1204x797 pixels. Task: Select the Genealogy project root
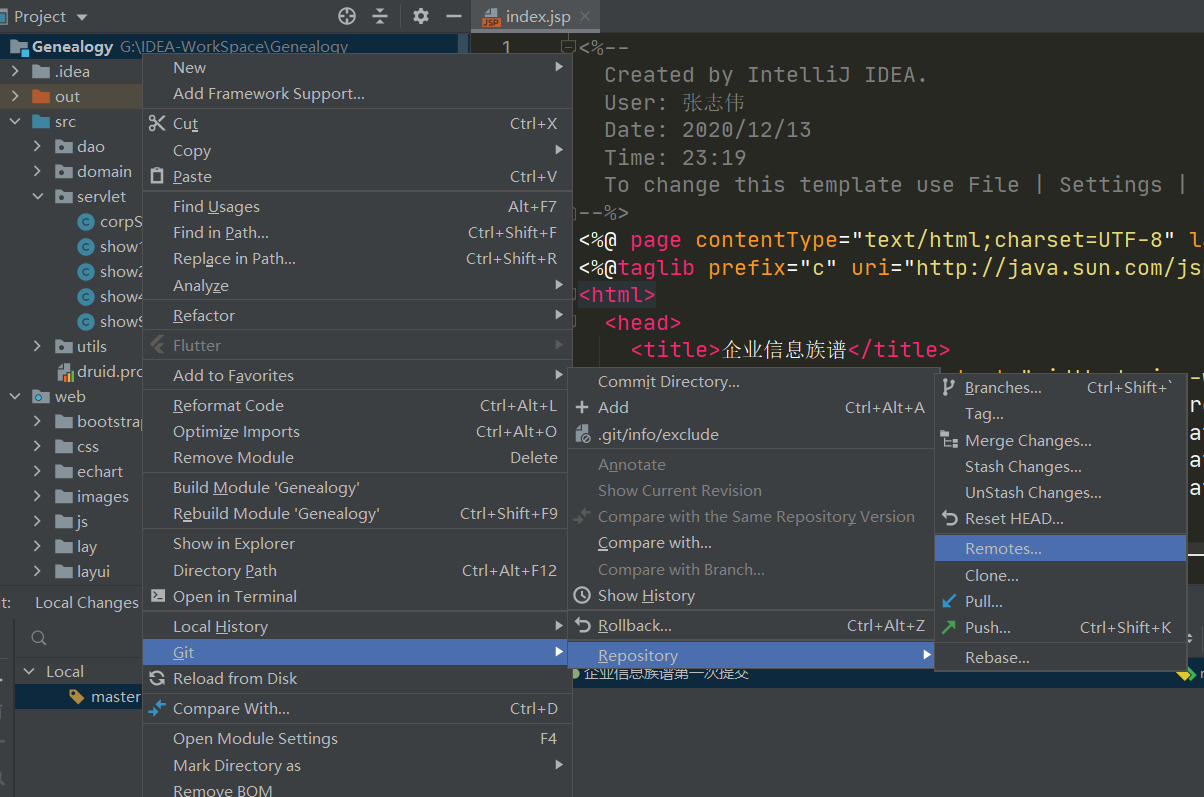(x=72, y=46)
